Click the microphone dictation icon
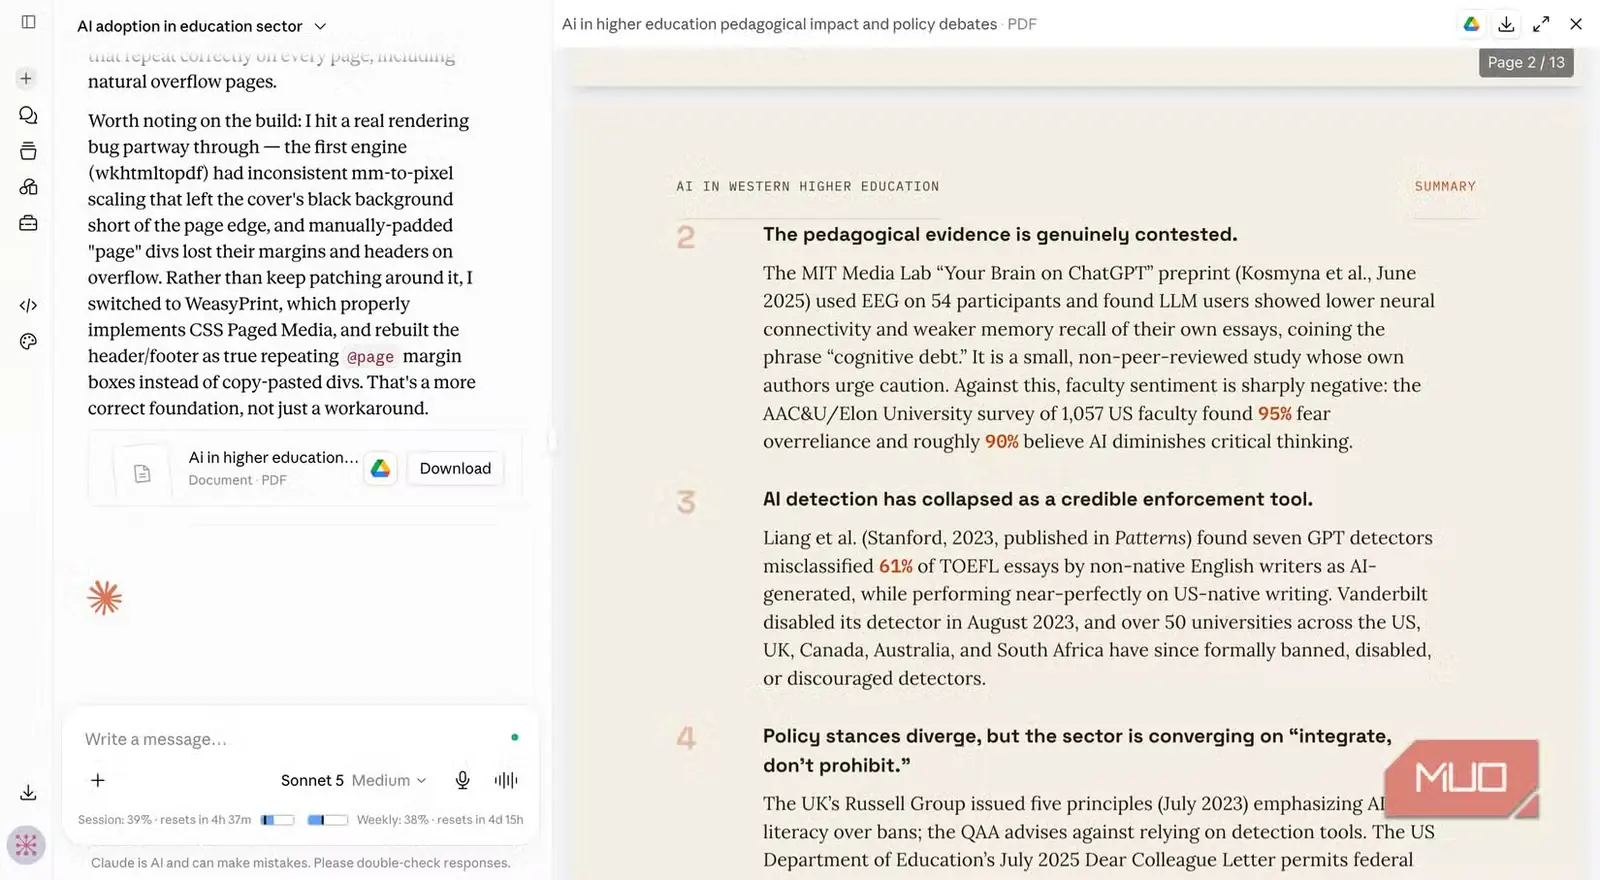Image resolution: width=1600 pixels, height=880 pixels. pos(462,780)
